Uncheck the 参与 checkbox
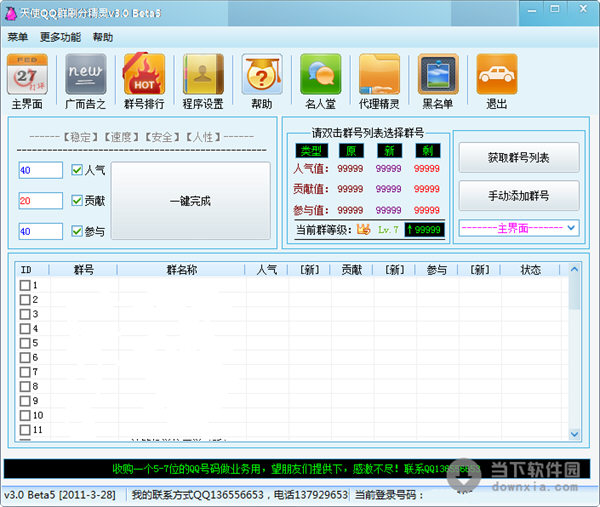Screen dimensions: 600x507 pyautogui.click(x=77, y=231)
